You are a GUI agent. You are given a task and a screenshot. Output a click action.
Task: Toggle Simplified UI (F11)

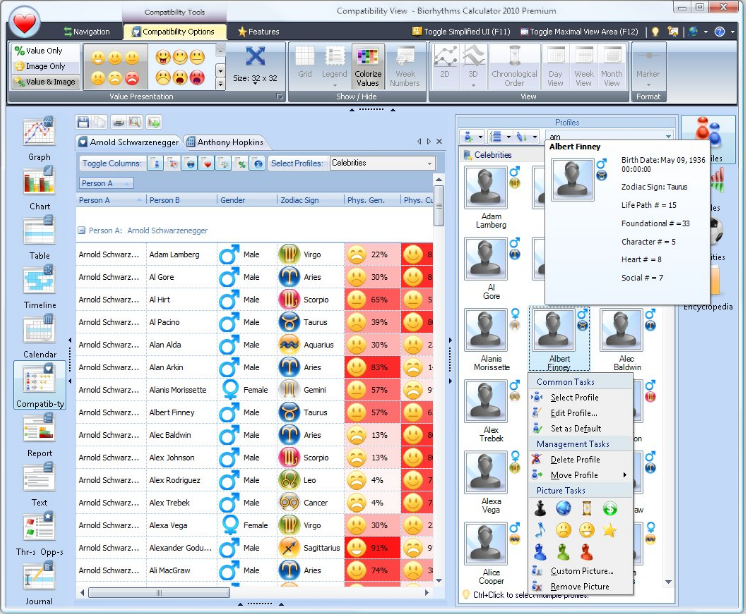pos(461,31)
